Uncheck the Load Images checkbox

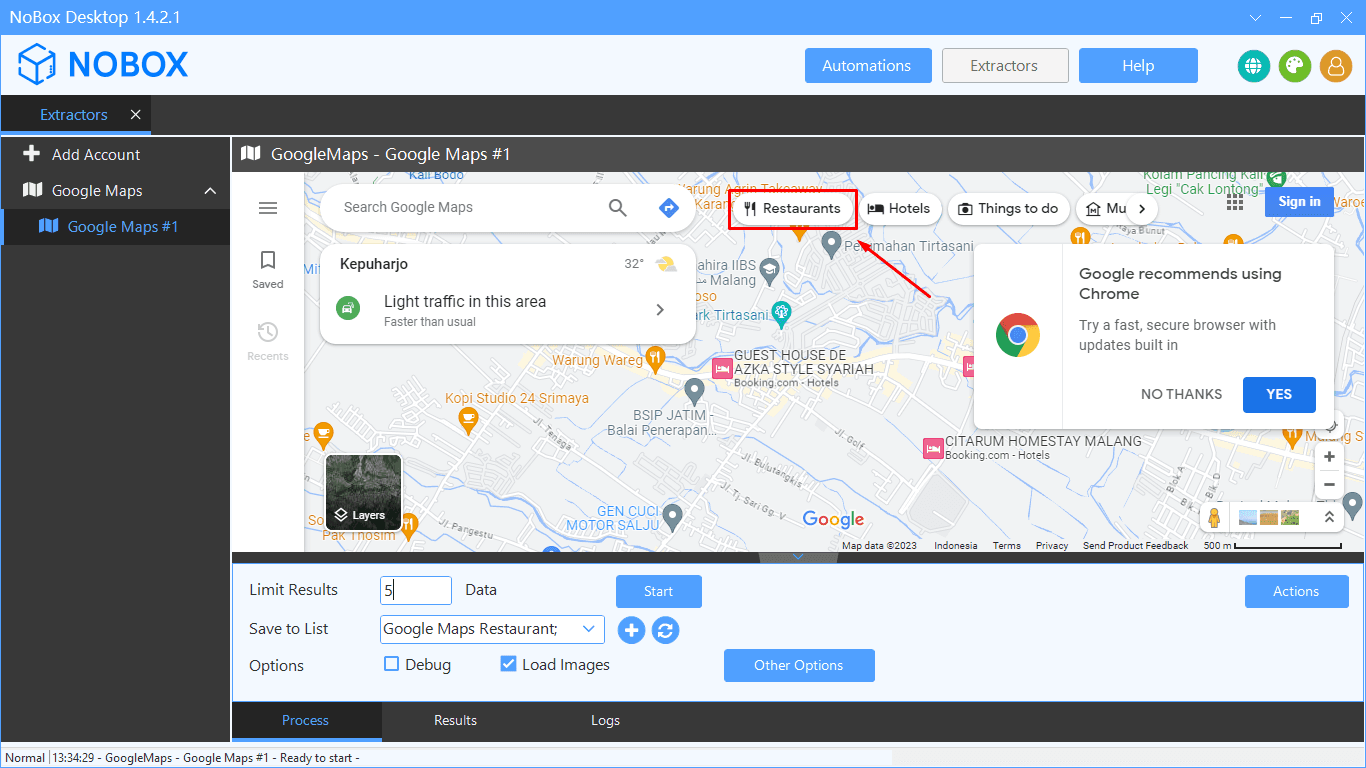pos(508,664)
